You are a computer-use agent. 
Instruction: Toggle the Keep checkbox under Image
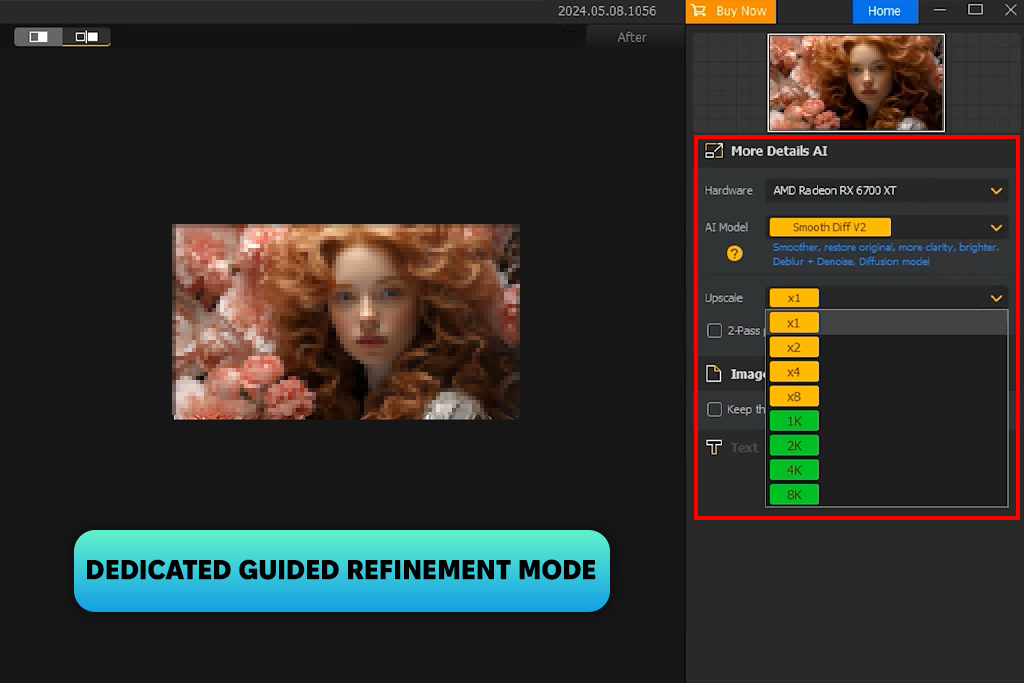(715, 409)
